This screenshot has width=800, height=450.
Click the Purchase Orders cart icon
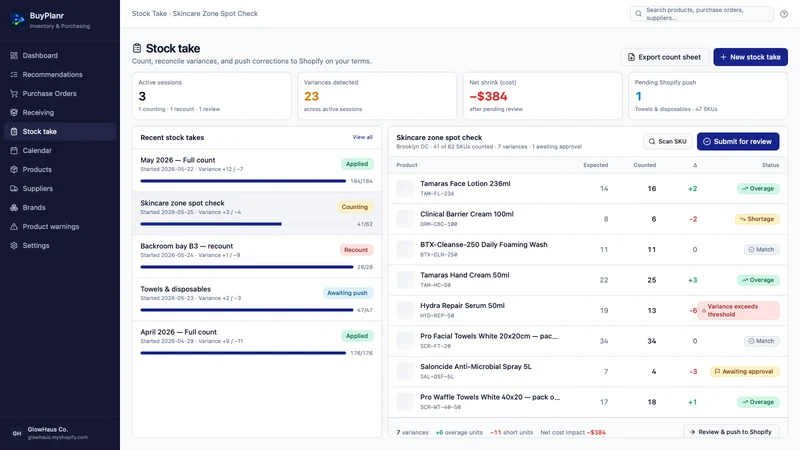click(14, 93)
